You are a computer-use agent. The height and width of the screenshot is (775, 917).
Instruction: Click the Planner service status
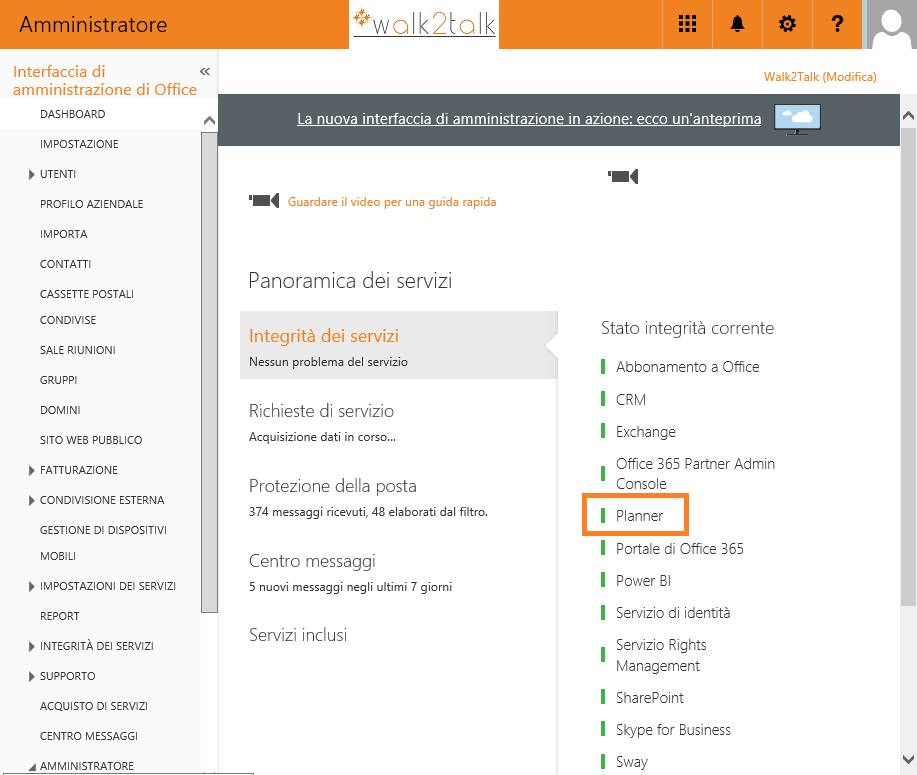pyautogui.click(x=639, y=516)
